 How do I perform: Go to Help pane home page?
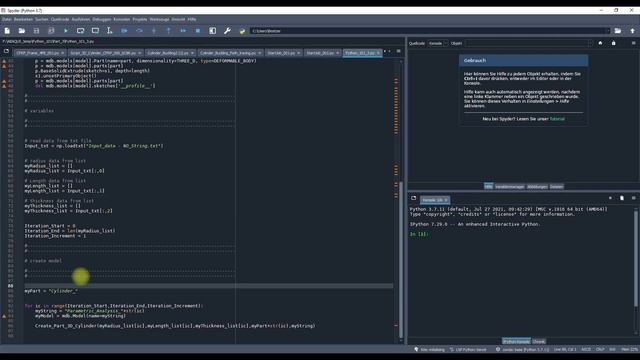tap(600, 43)
